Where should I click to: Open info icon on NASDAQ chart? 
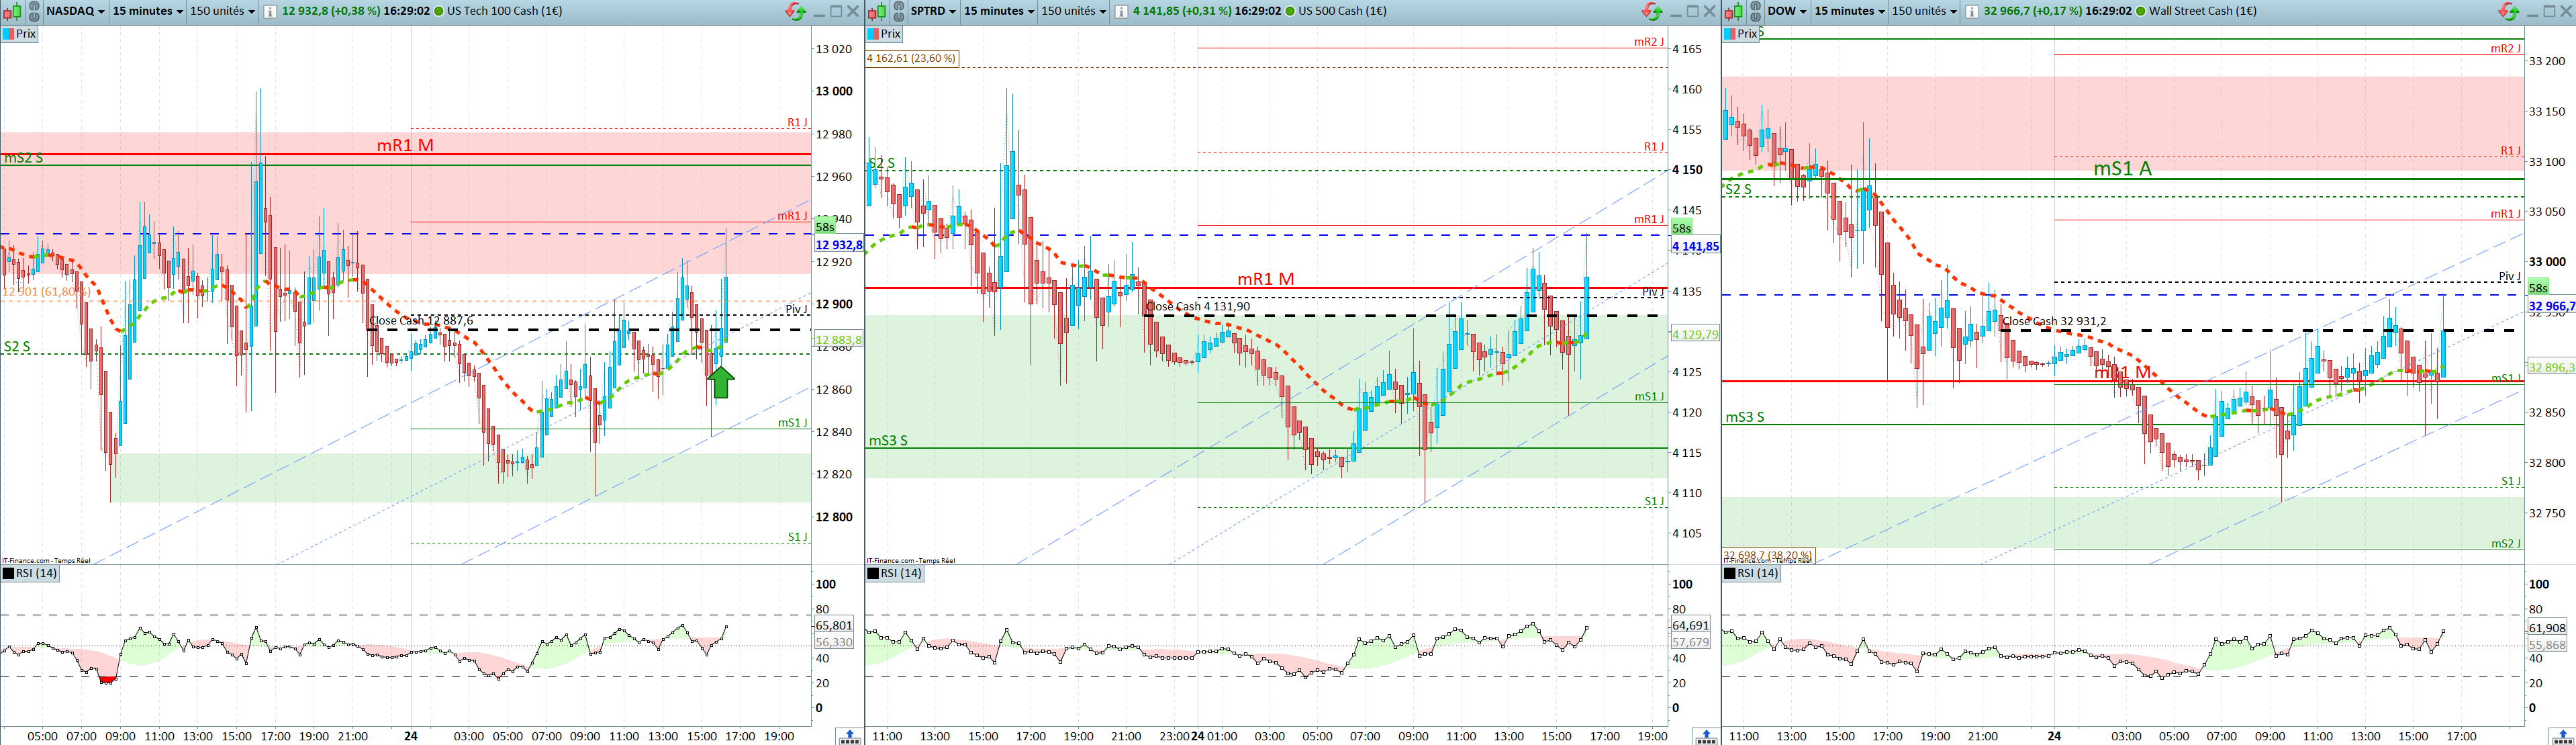(x=270, y=11)
